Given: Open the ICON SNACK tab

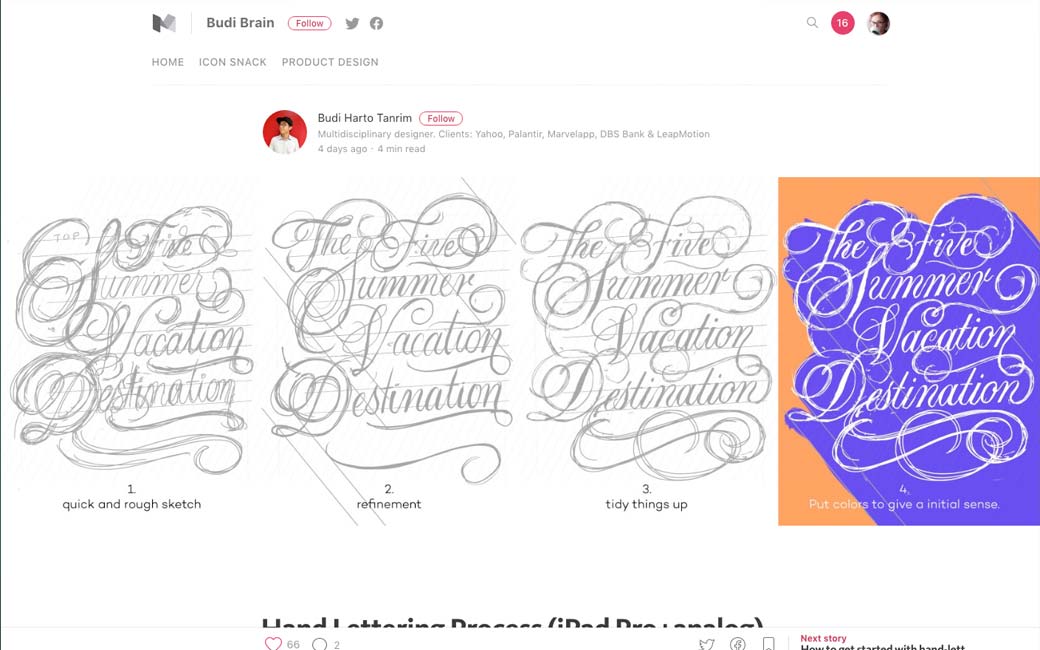Looking at the screenshot, I should (233, 62).
